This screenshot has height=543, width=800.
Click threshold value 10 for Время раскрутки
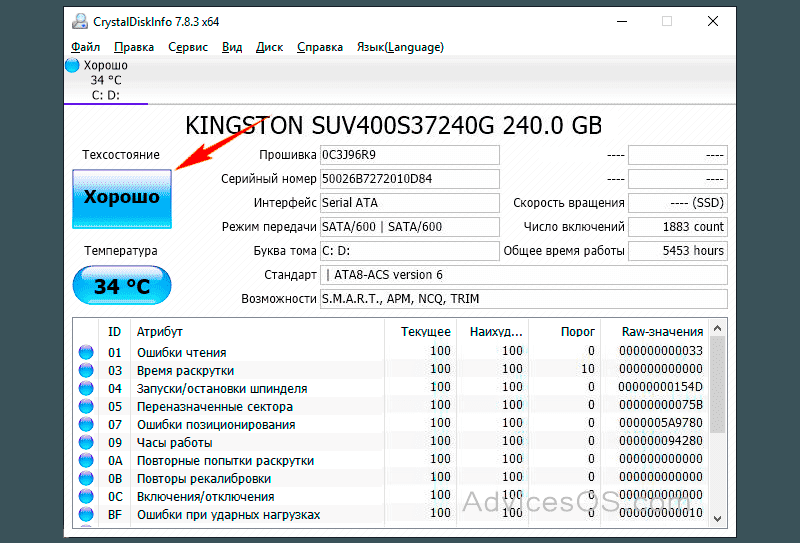click(x=588, y=369)
